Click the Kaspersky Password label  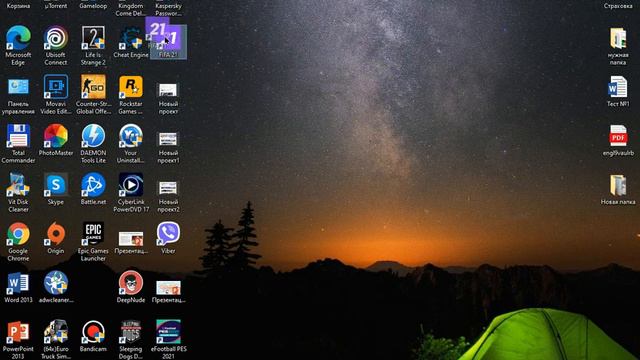168,9
